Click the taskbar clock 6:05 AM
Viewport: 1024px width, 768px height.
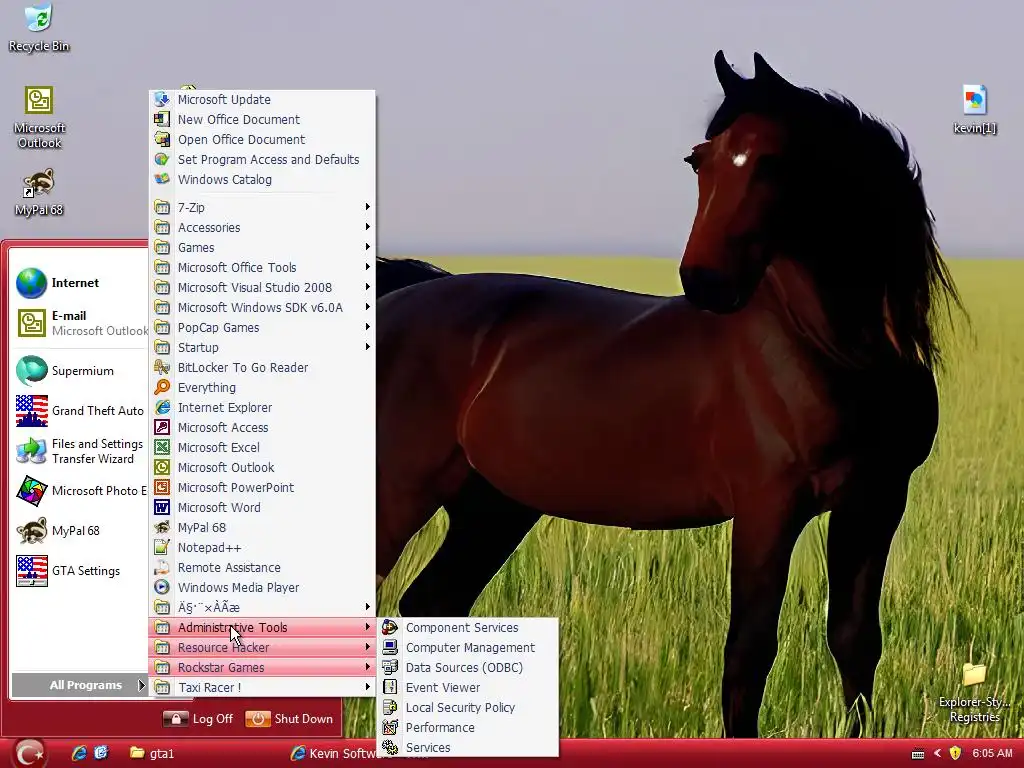point(993,753)
